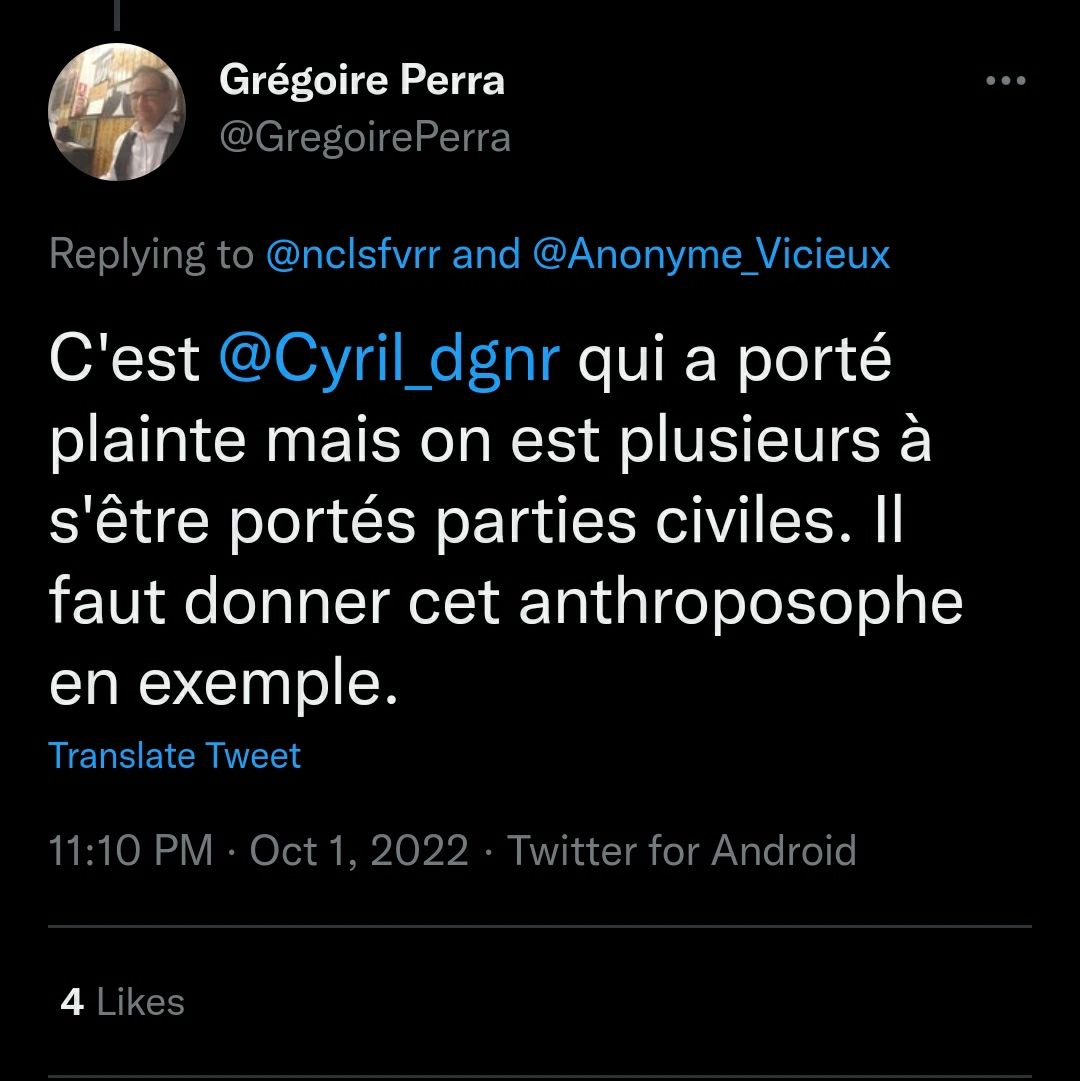The image size is (1080, 1081).
Task: Open the @Anonyme_Vicieux profile link
Action: pyautogui.click(x=711, y=255)
